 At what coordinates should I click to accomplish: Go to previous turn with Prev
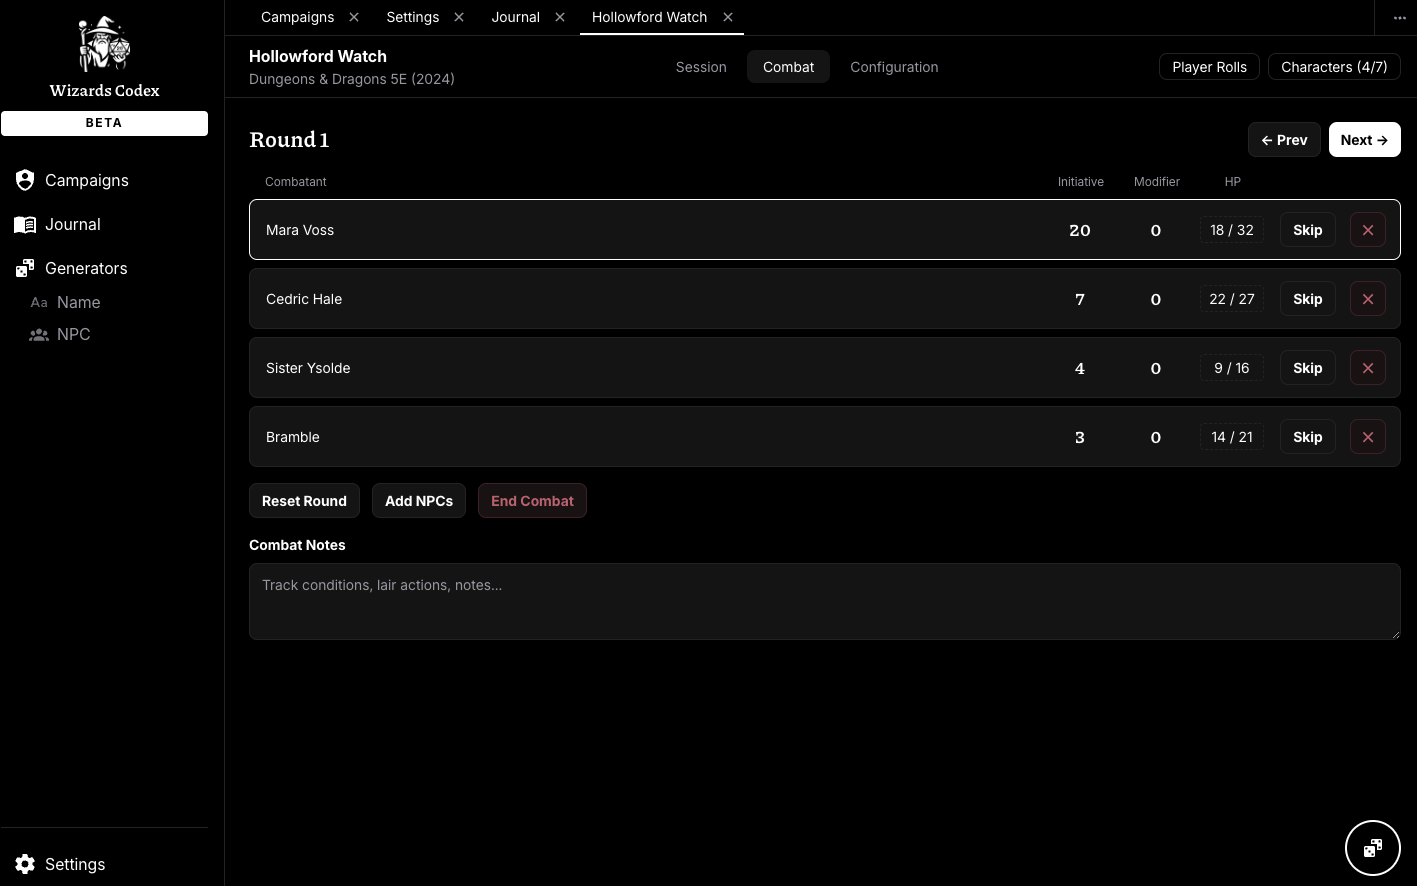click(x=1284, y=140)
